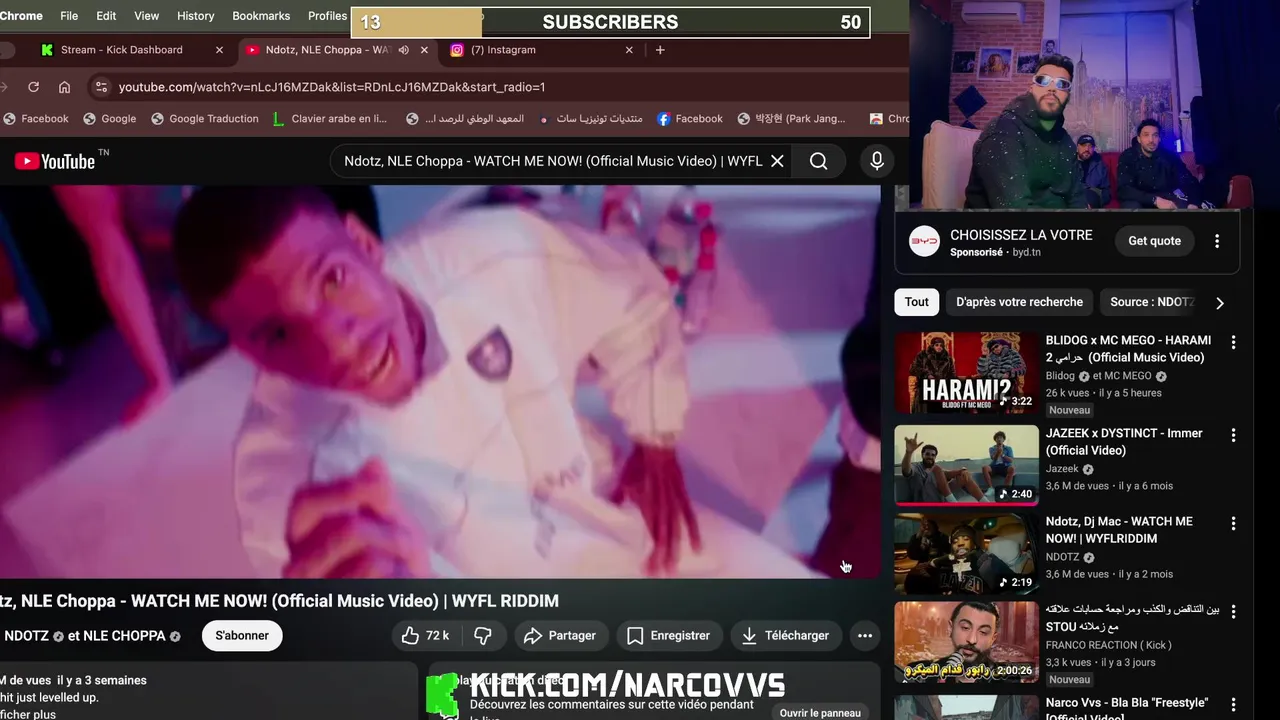Dislike the video with thumbs down
The image size is (1280, 720).
pyautogui.click(x=483, y=635)
